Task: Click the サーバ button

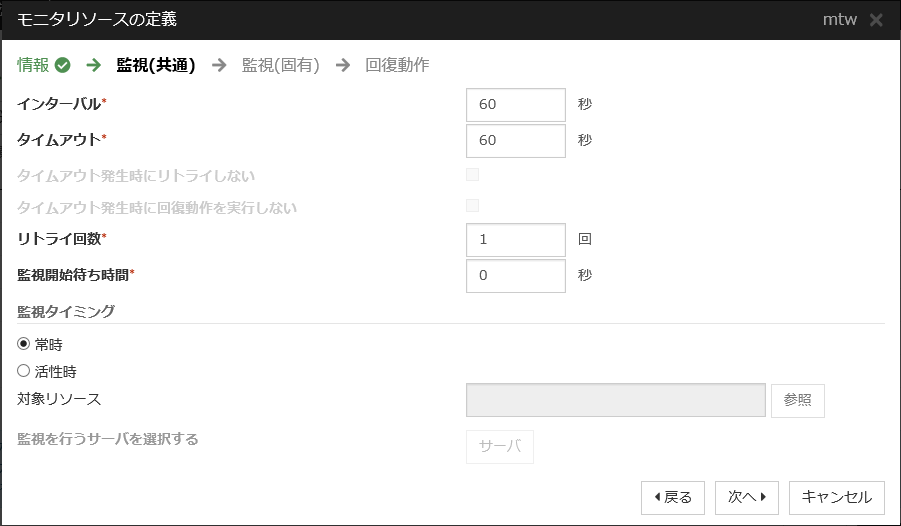Action: [x=500, y=447]
